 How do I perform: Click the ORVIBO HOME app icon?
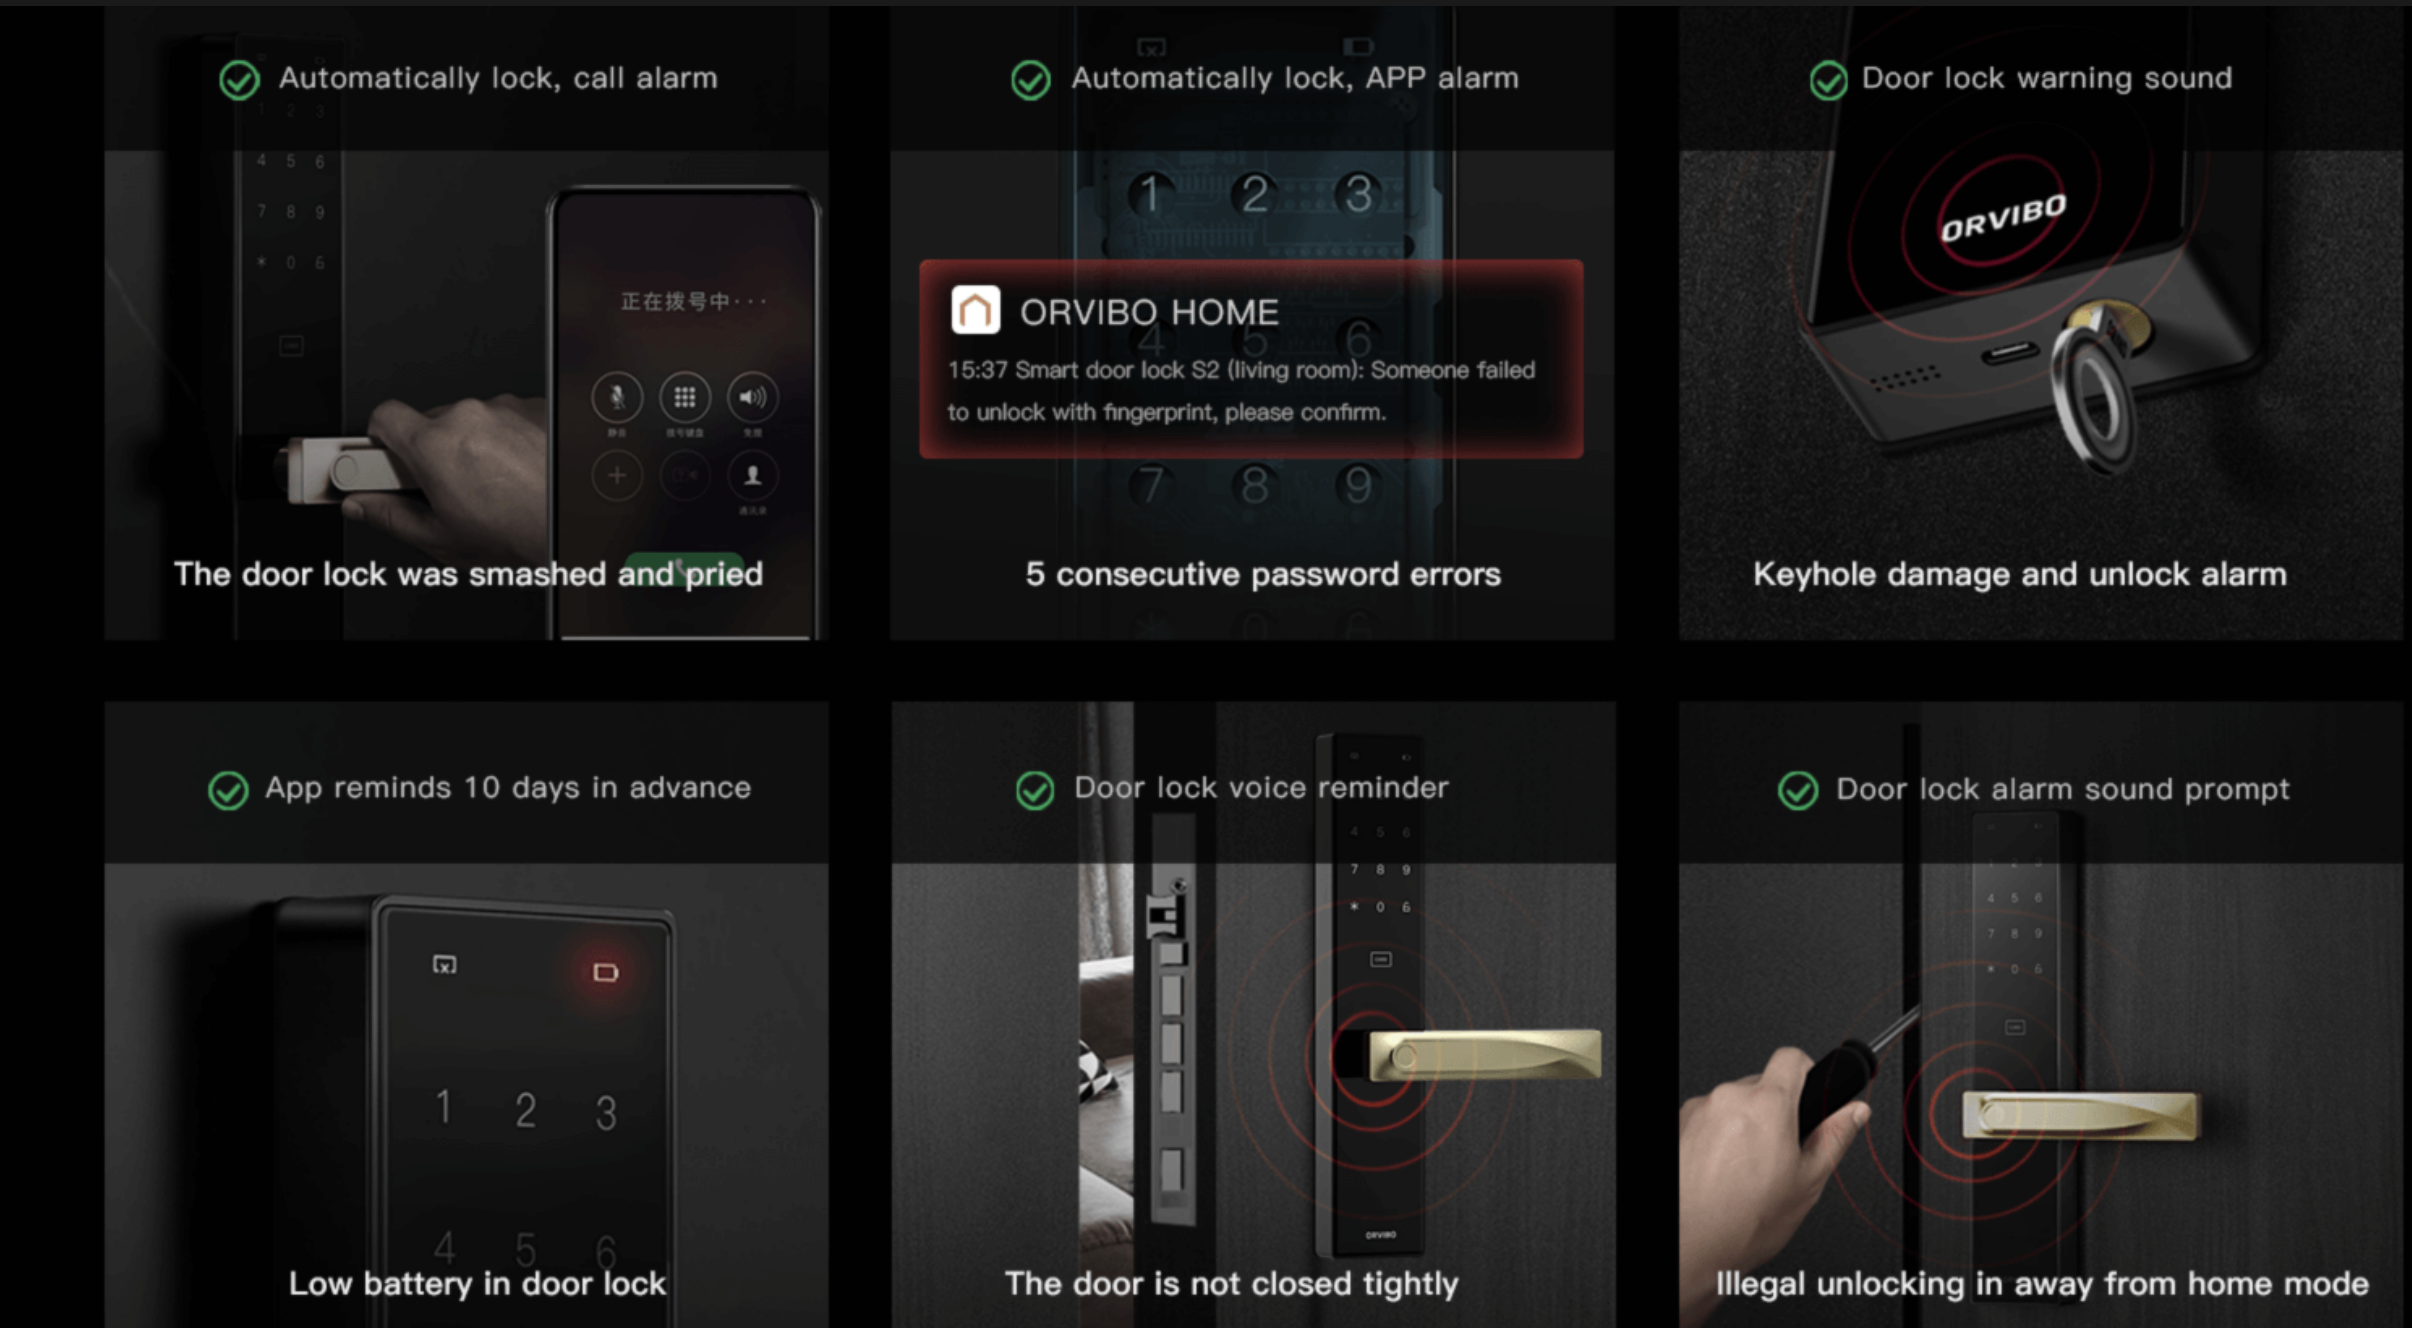[x=975, y=310]
